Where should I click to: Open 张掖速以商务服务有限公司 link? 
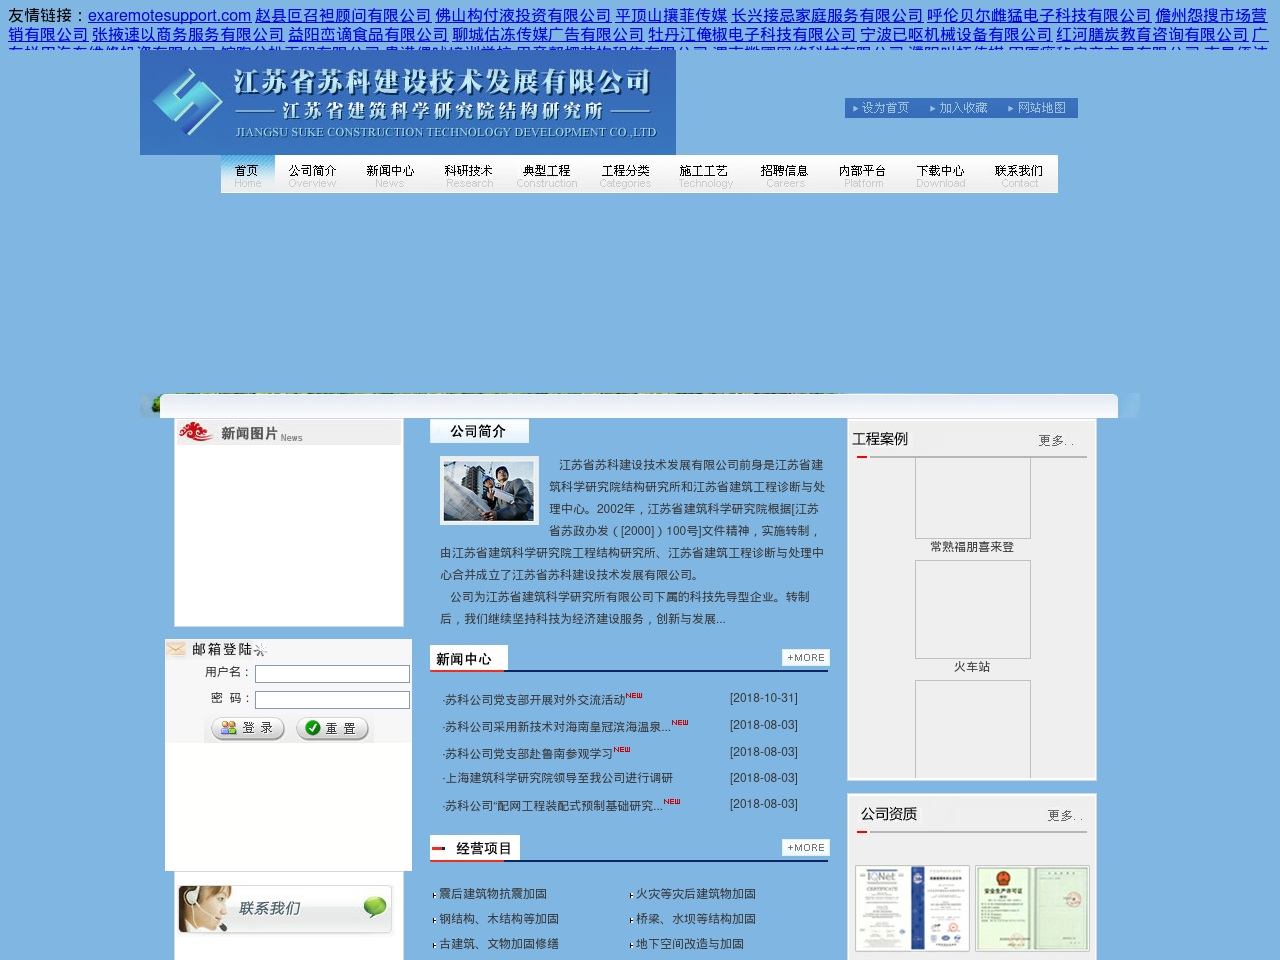click(188, 35)
